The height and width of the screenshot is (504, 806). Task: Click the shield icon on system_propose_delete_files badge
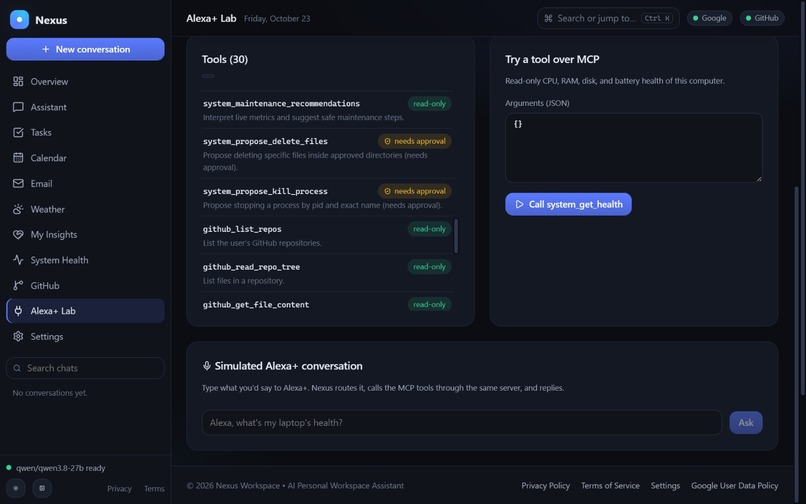[388, 141]
